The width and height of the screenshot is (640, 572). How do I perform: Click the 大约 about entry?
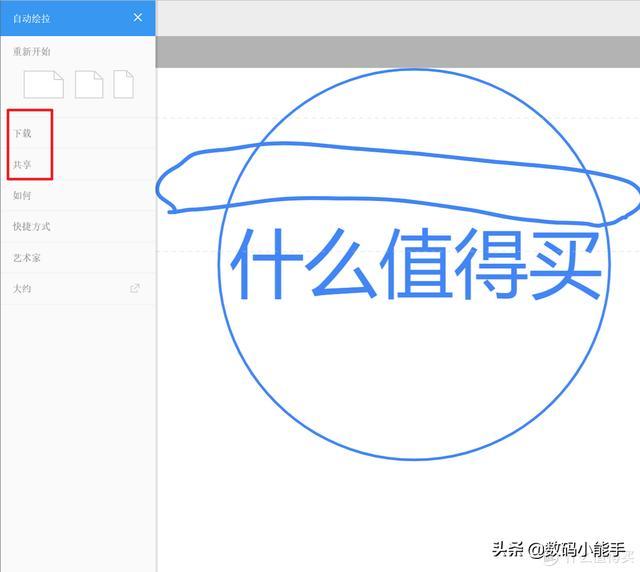tap(23, 289)
